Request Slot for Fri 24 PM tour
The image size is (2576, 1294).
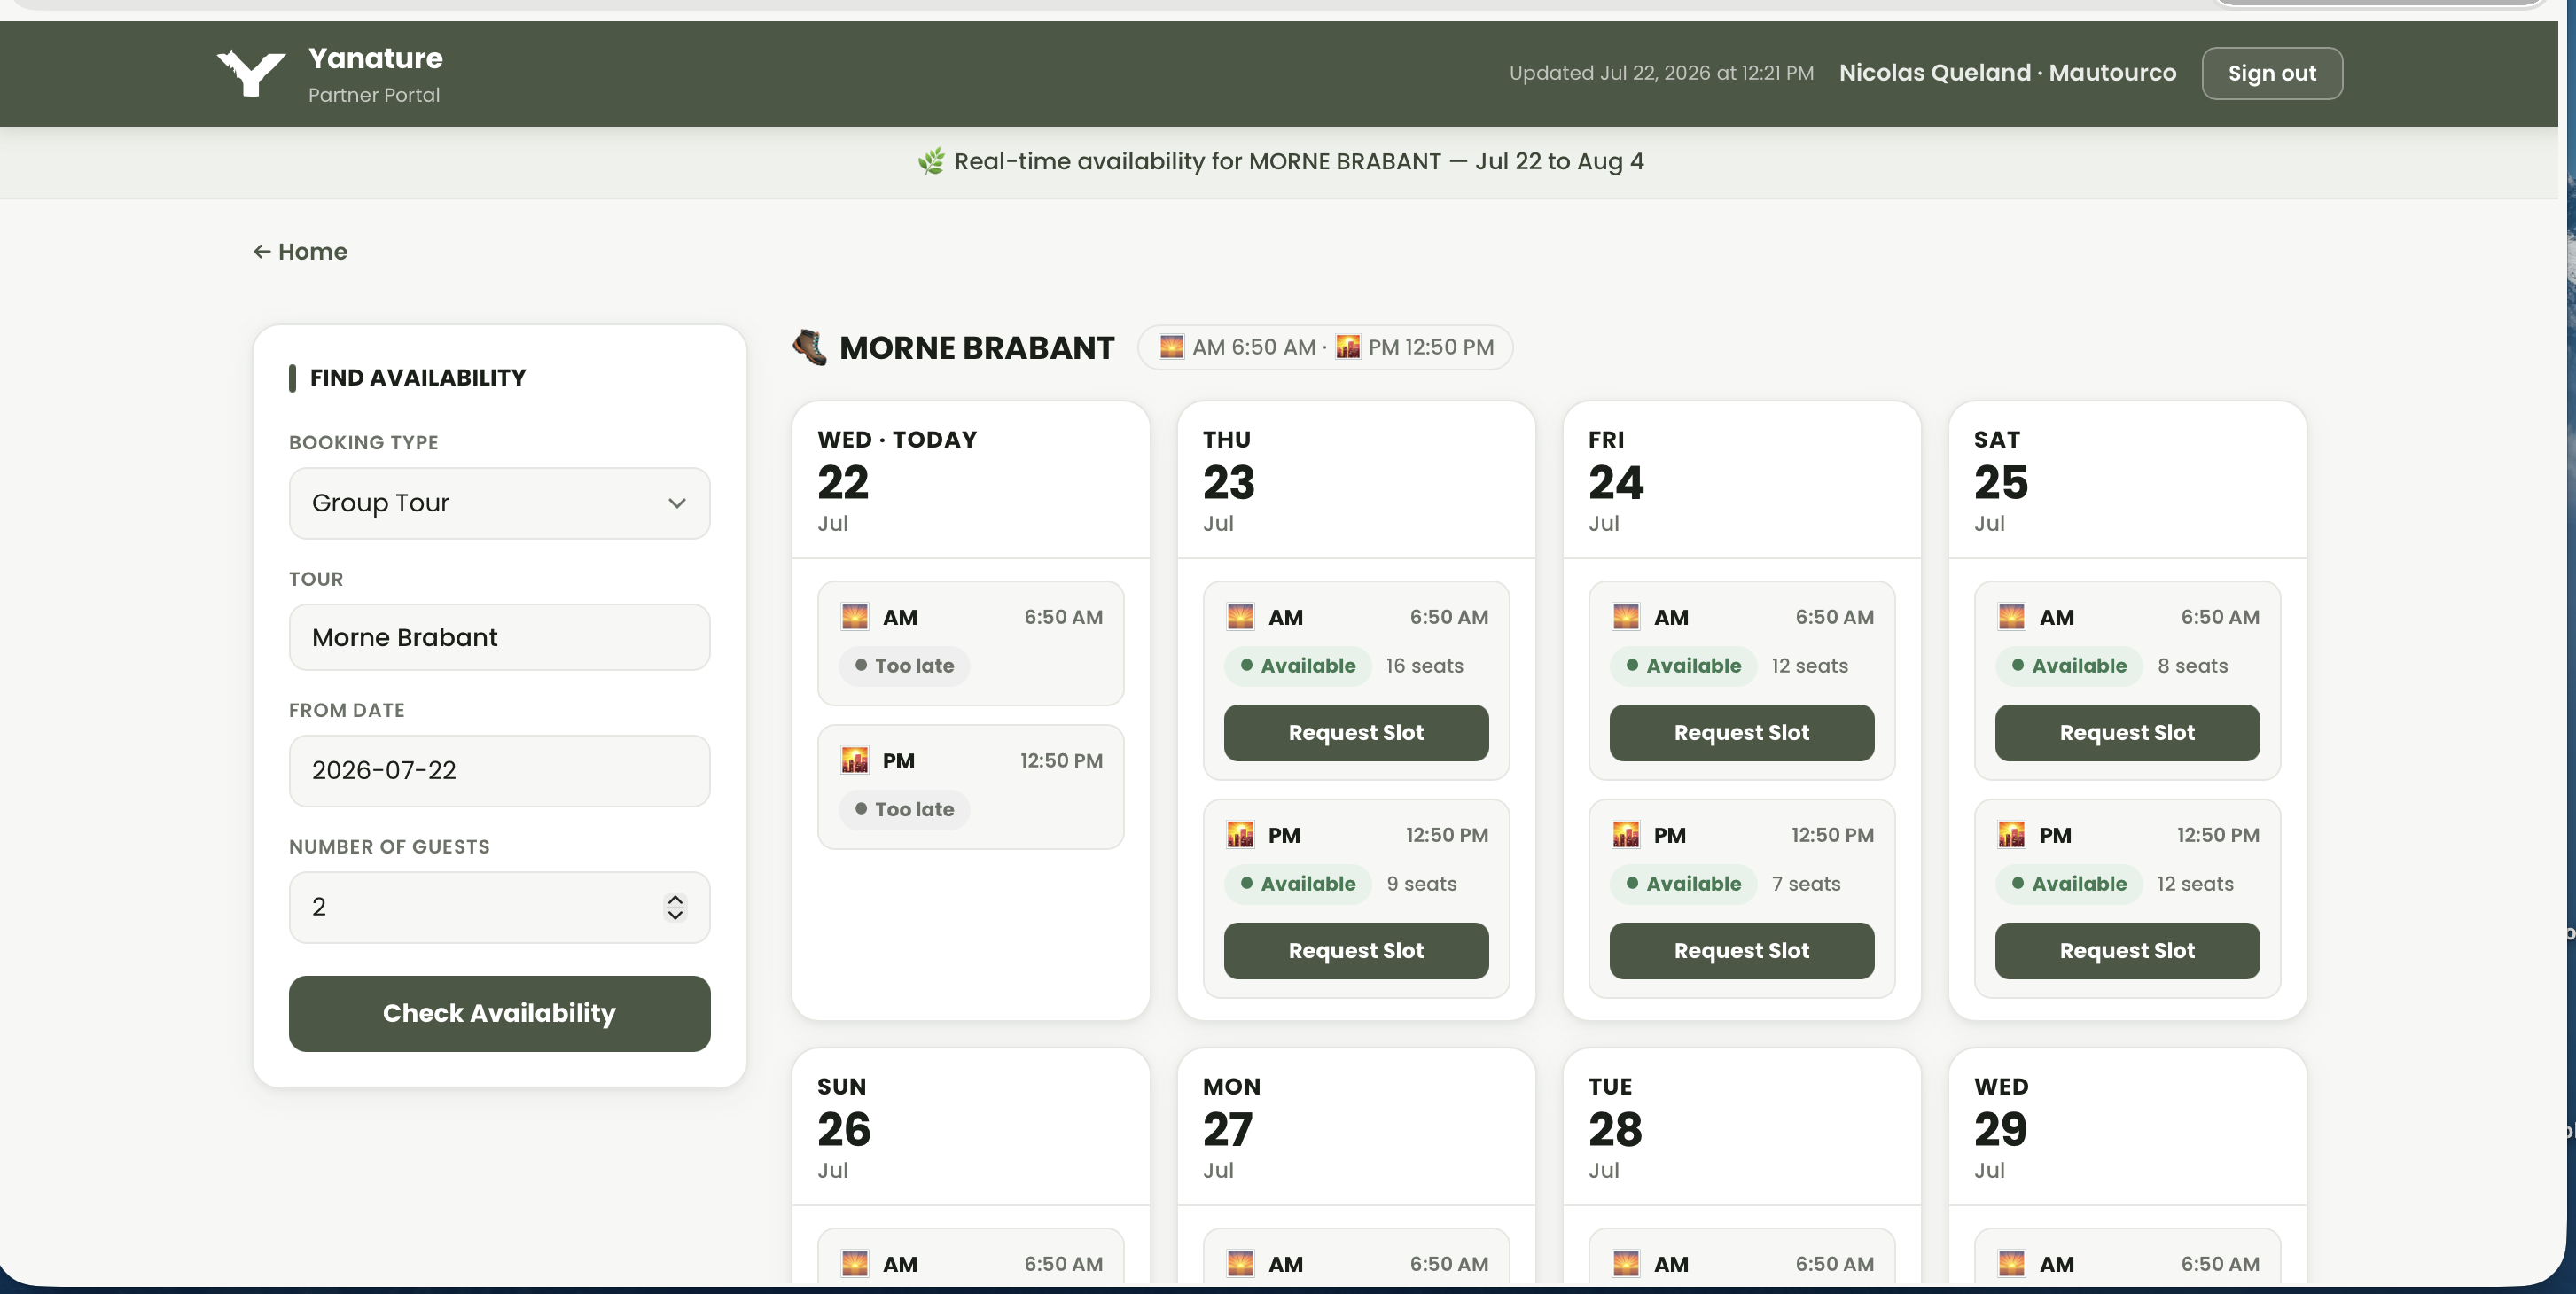pyautogui.click(x=1741, y=951)
